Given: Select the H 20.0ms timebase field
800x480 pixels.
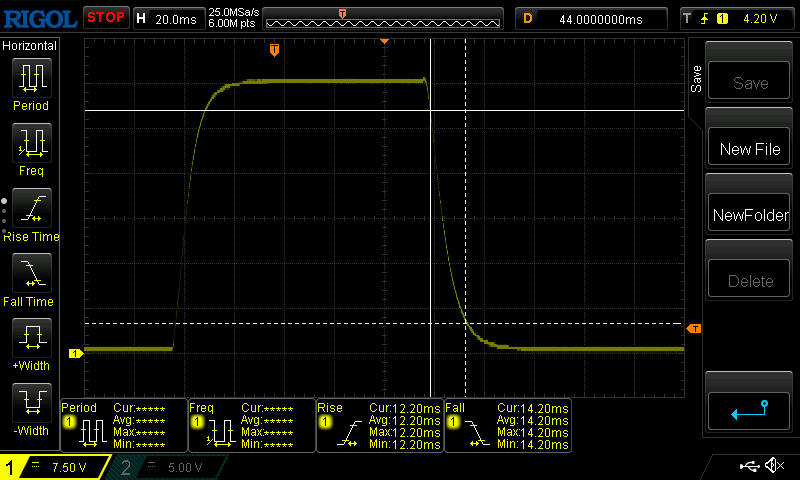Looking at the screenshot, I should coord(168,19).
